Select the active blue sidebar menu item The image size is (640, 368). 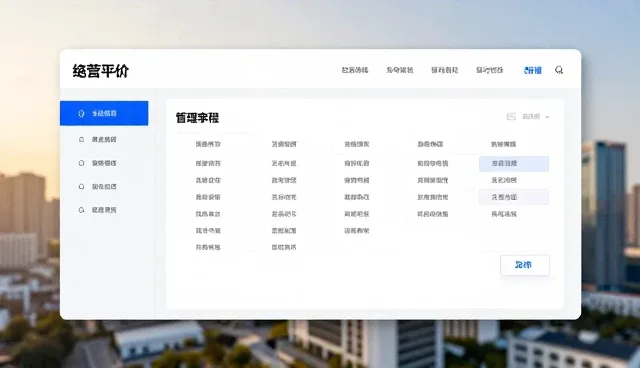[x=104, y=113]
